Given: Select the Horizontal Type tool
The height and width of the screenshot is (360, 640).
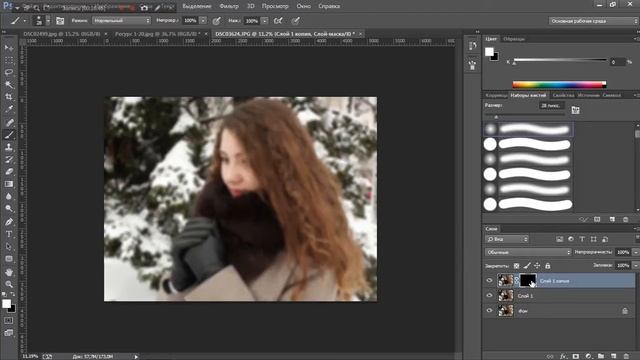Looking at the screenshot, I should 9,234.
